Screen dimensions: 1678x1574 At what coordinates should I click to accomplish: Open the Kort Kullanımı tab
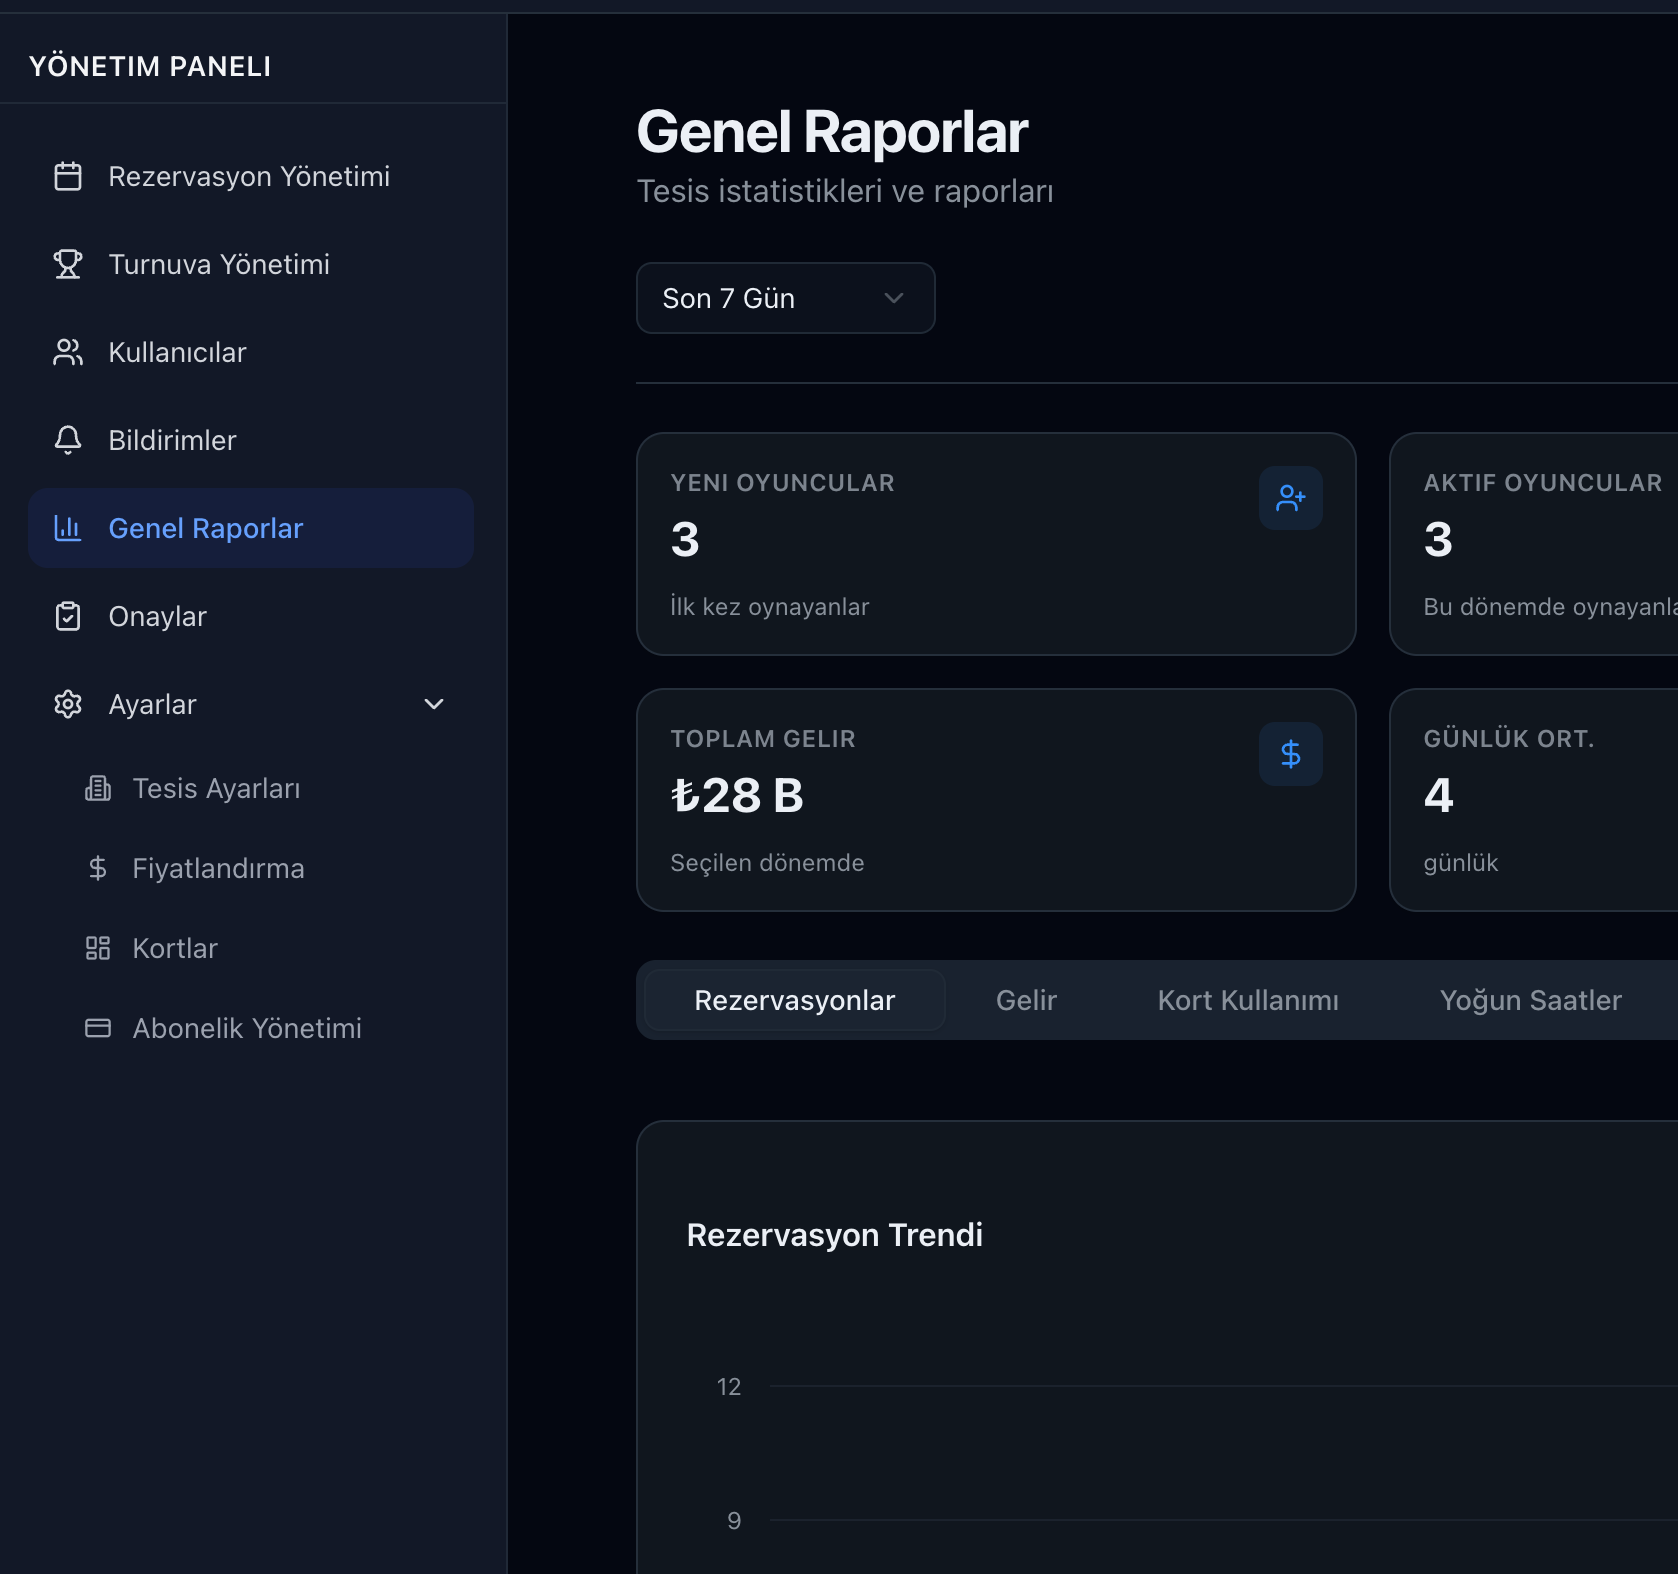pos(1247,1000)
